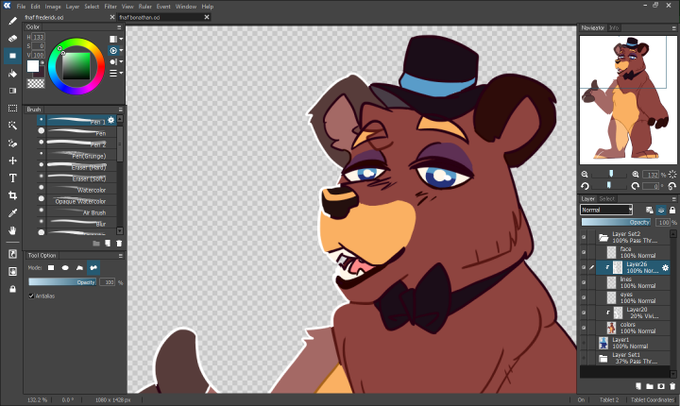This screenshot has width=680, height=406.
Task: Open the Ruler menu
Action: pos(145,7)
